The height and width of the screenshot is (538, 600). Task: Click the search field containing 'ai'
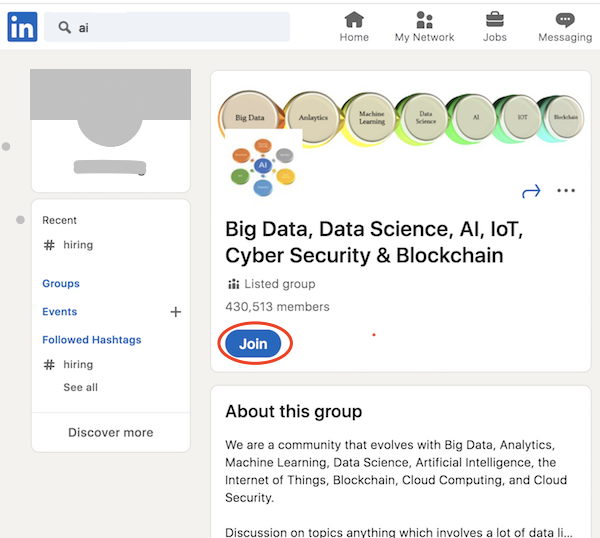point(180,28)
